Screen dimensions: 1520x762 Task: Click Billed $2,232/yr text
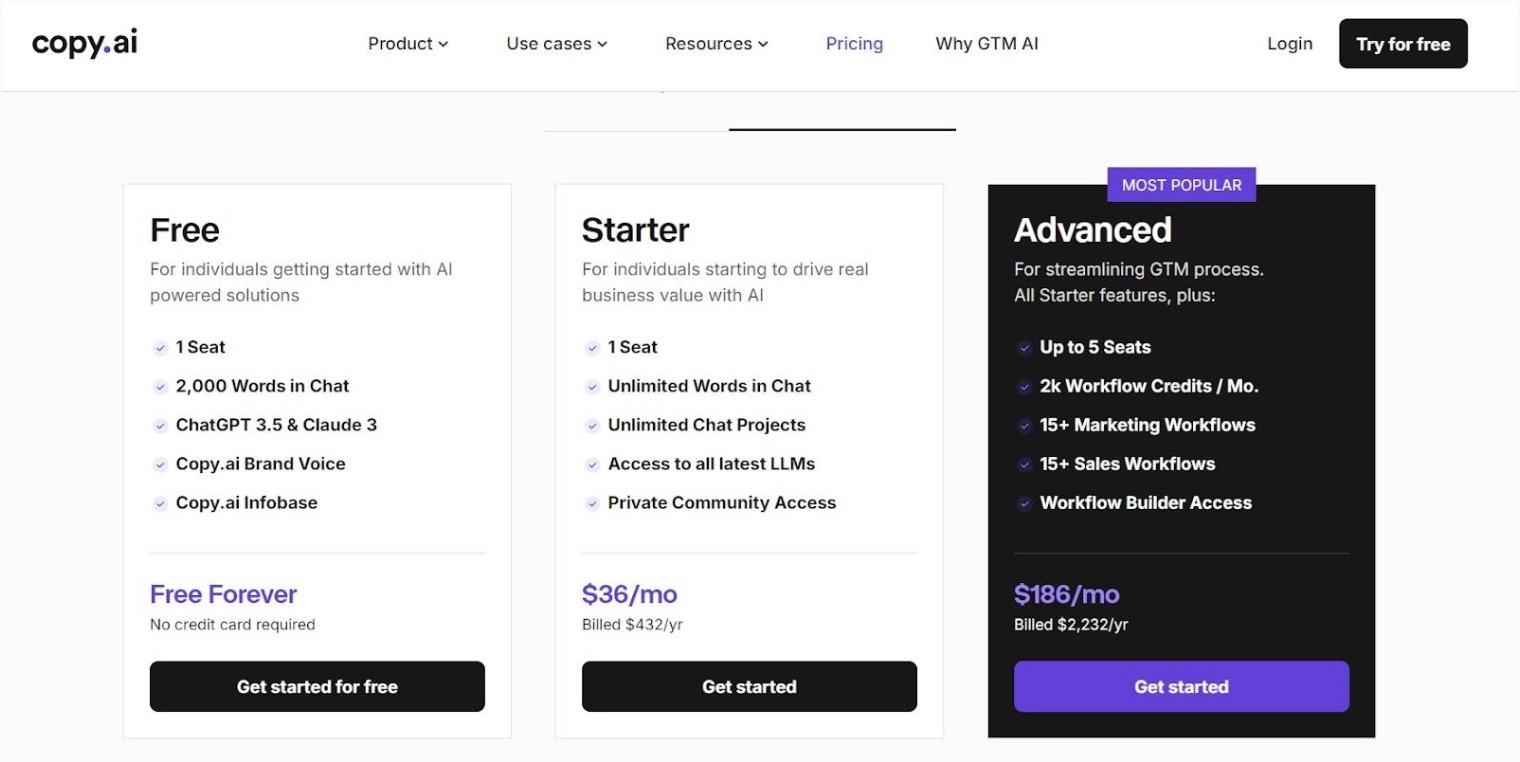click(1071, 625)
